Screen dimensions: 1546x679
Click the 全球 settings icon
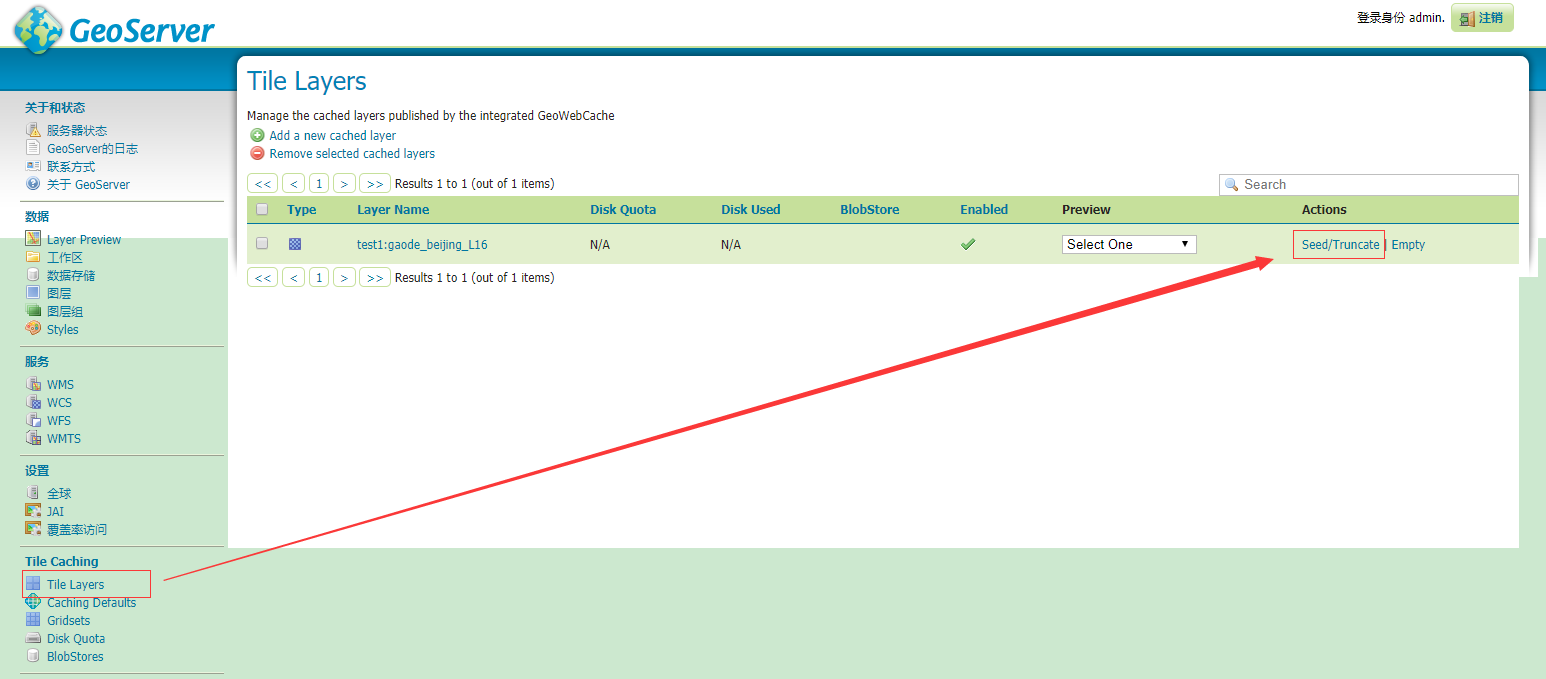[x=33, y=493]
